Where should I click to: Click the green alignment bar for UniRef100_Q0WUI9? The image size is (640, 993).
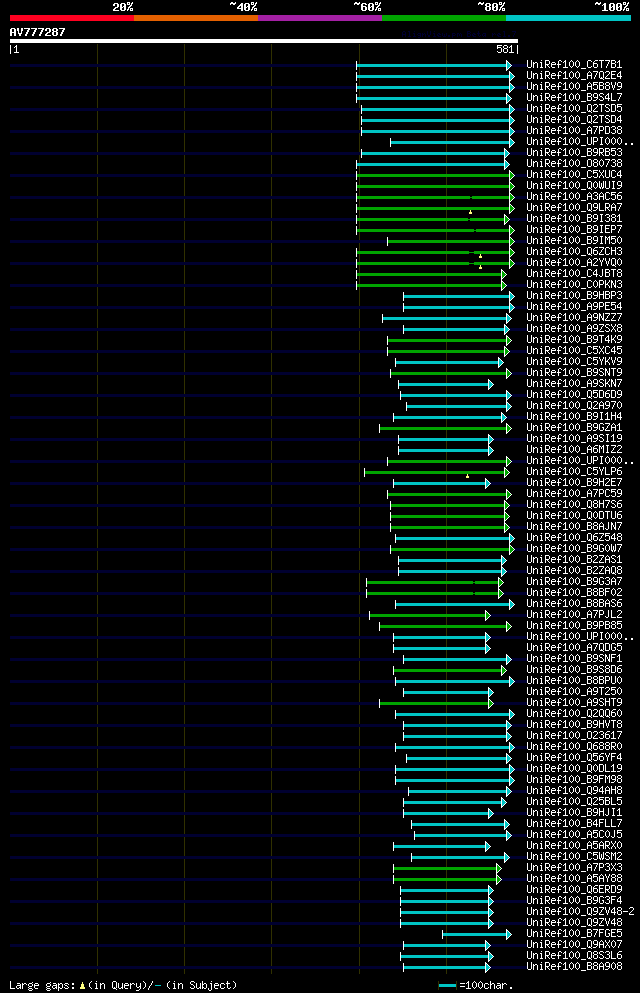click(x=435, y=186)
